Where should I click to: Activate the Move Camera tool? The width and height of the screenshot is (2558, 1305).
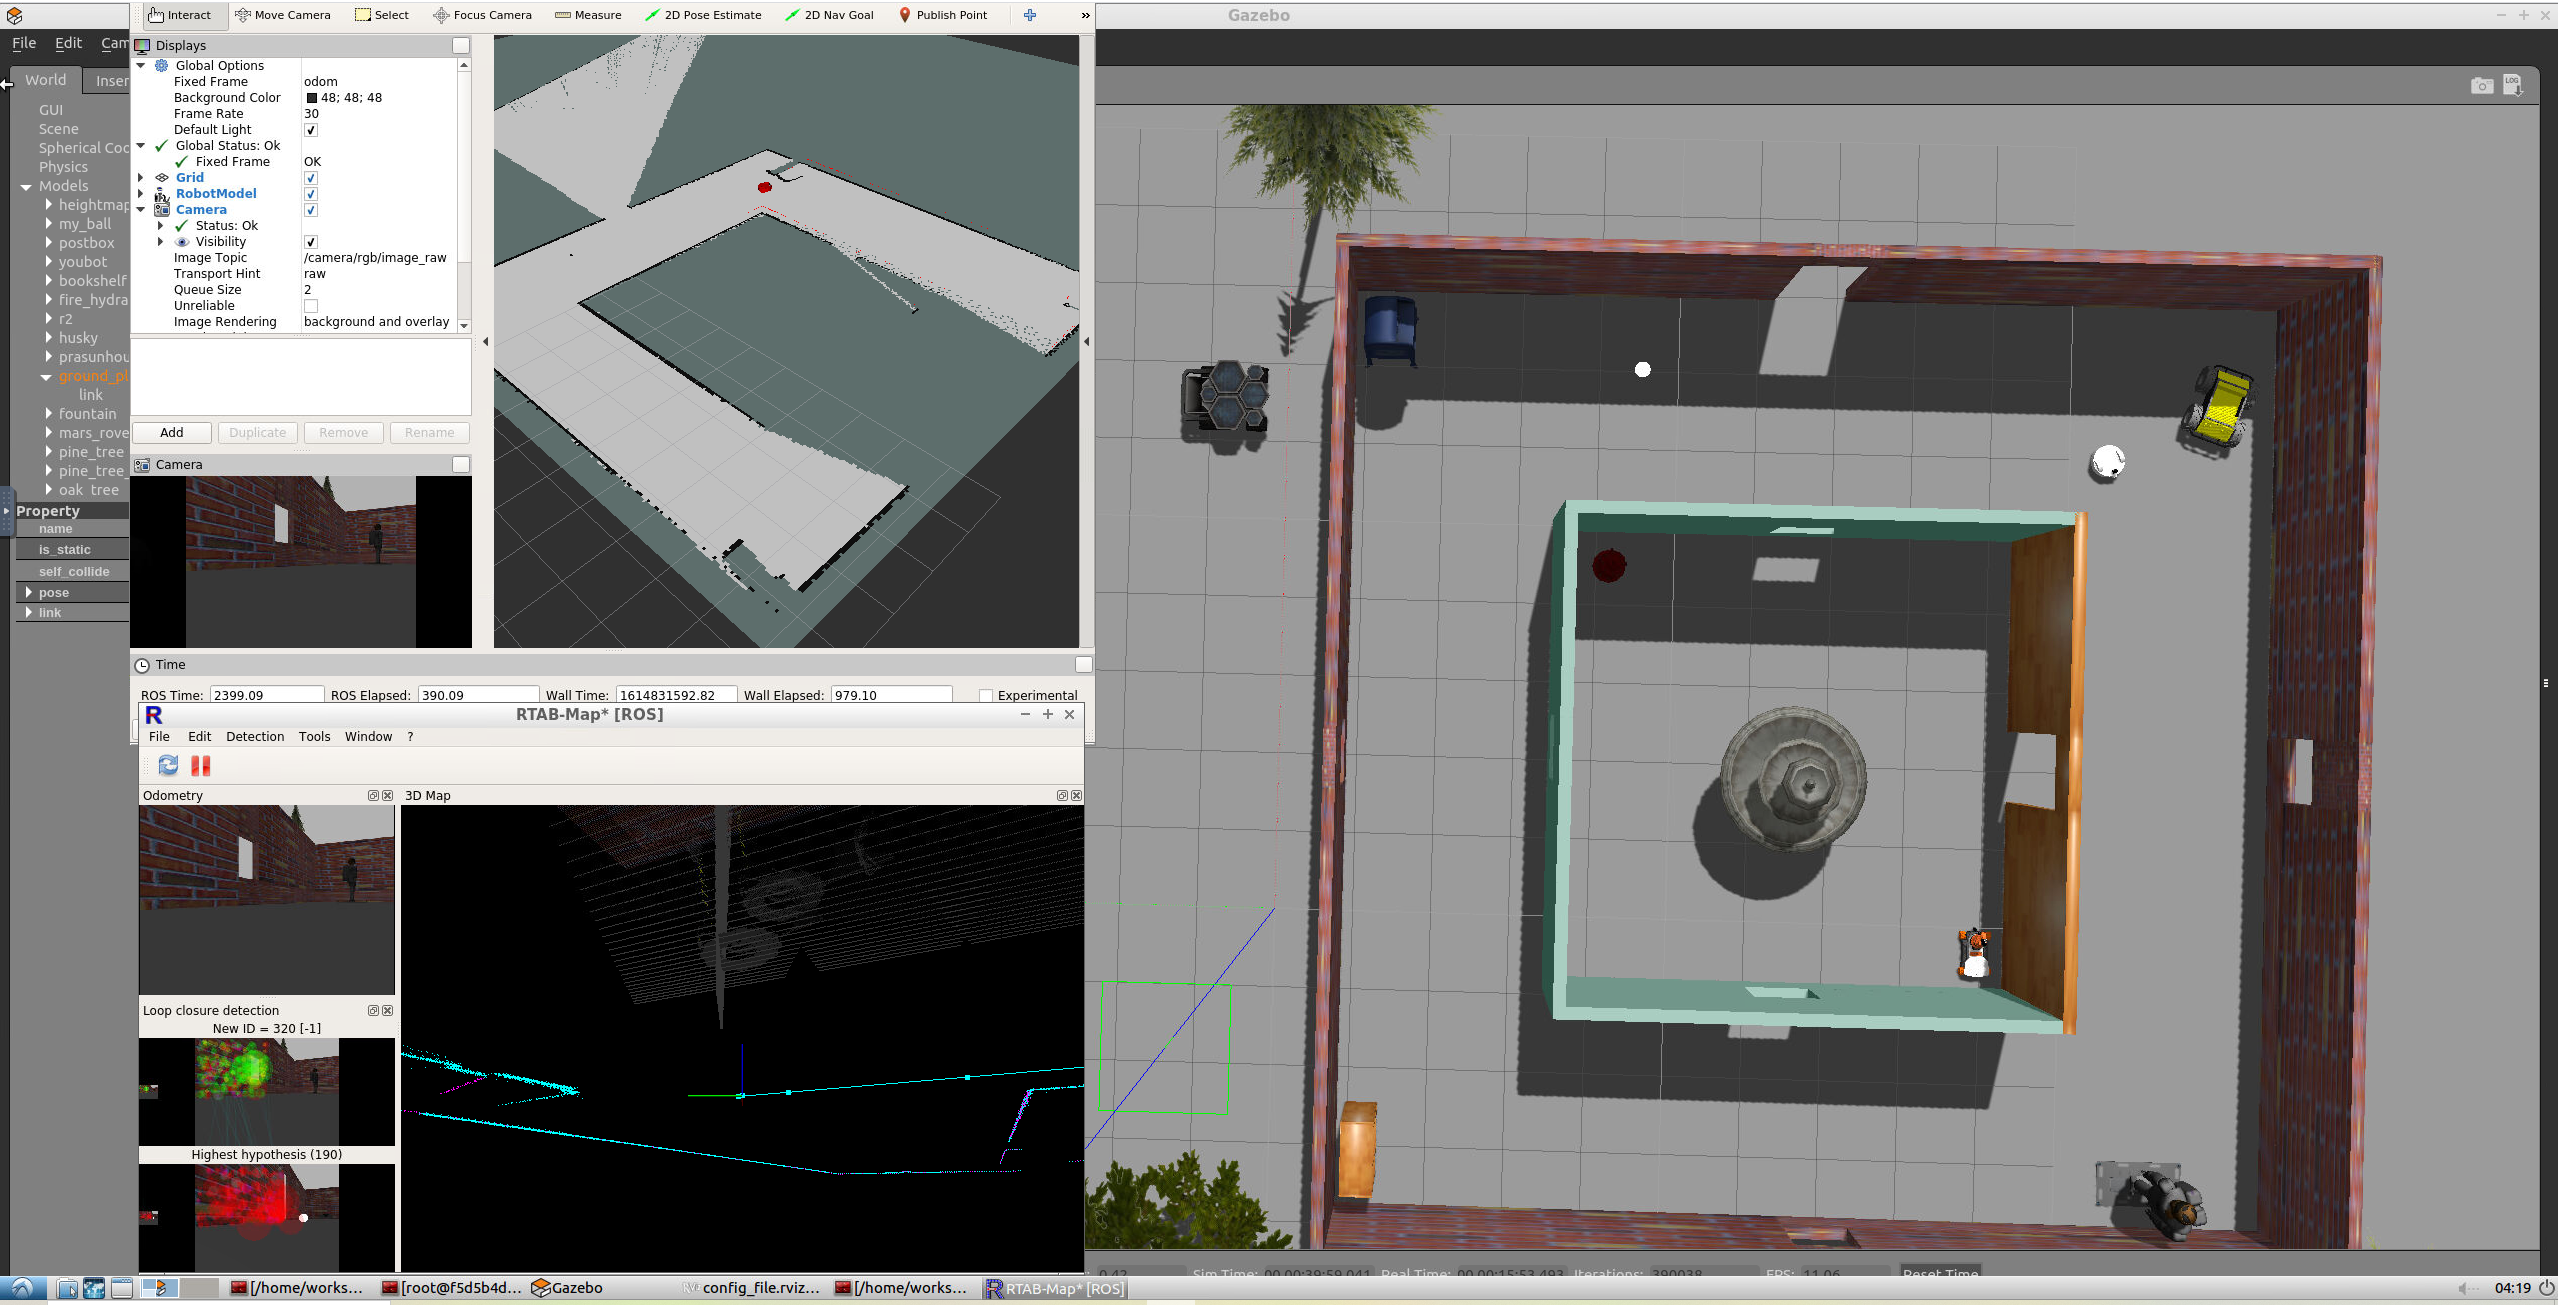tap(282, 15)
